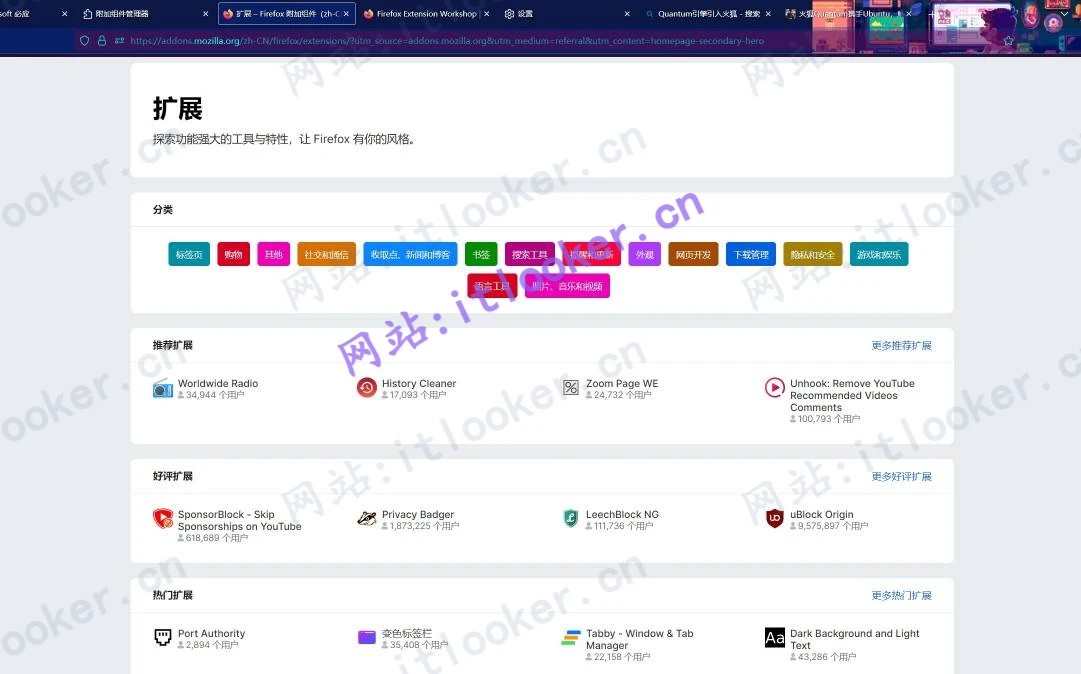Bookmark this page with the star icon
Viewport: 1081px width, 674px height.
(1009, 41)
